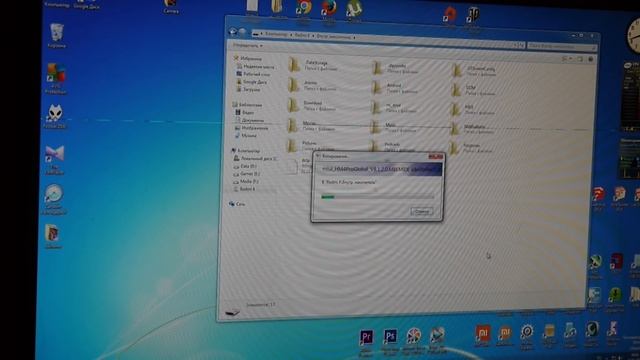This screenshot has height=360, width=640.
Task: Open the red Mi desktop shortcut
Action: (x=482, y=336)
